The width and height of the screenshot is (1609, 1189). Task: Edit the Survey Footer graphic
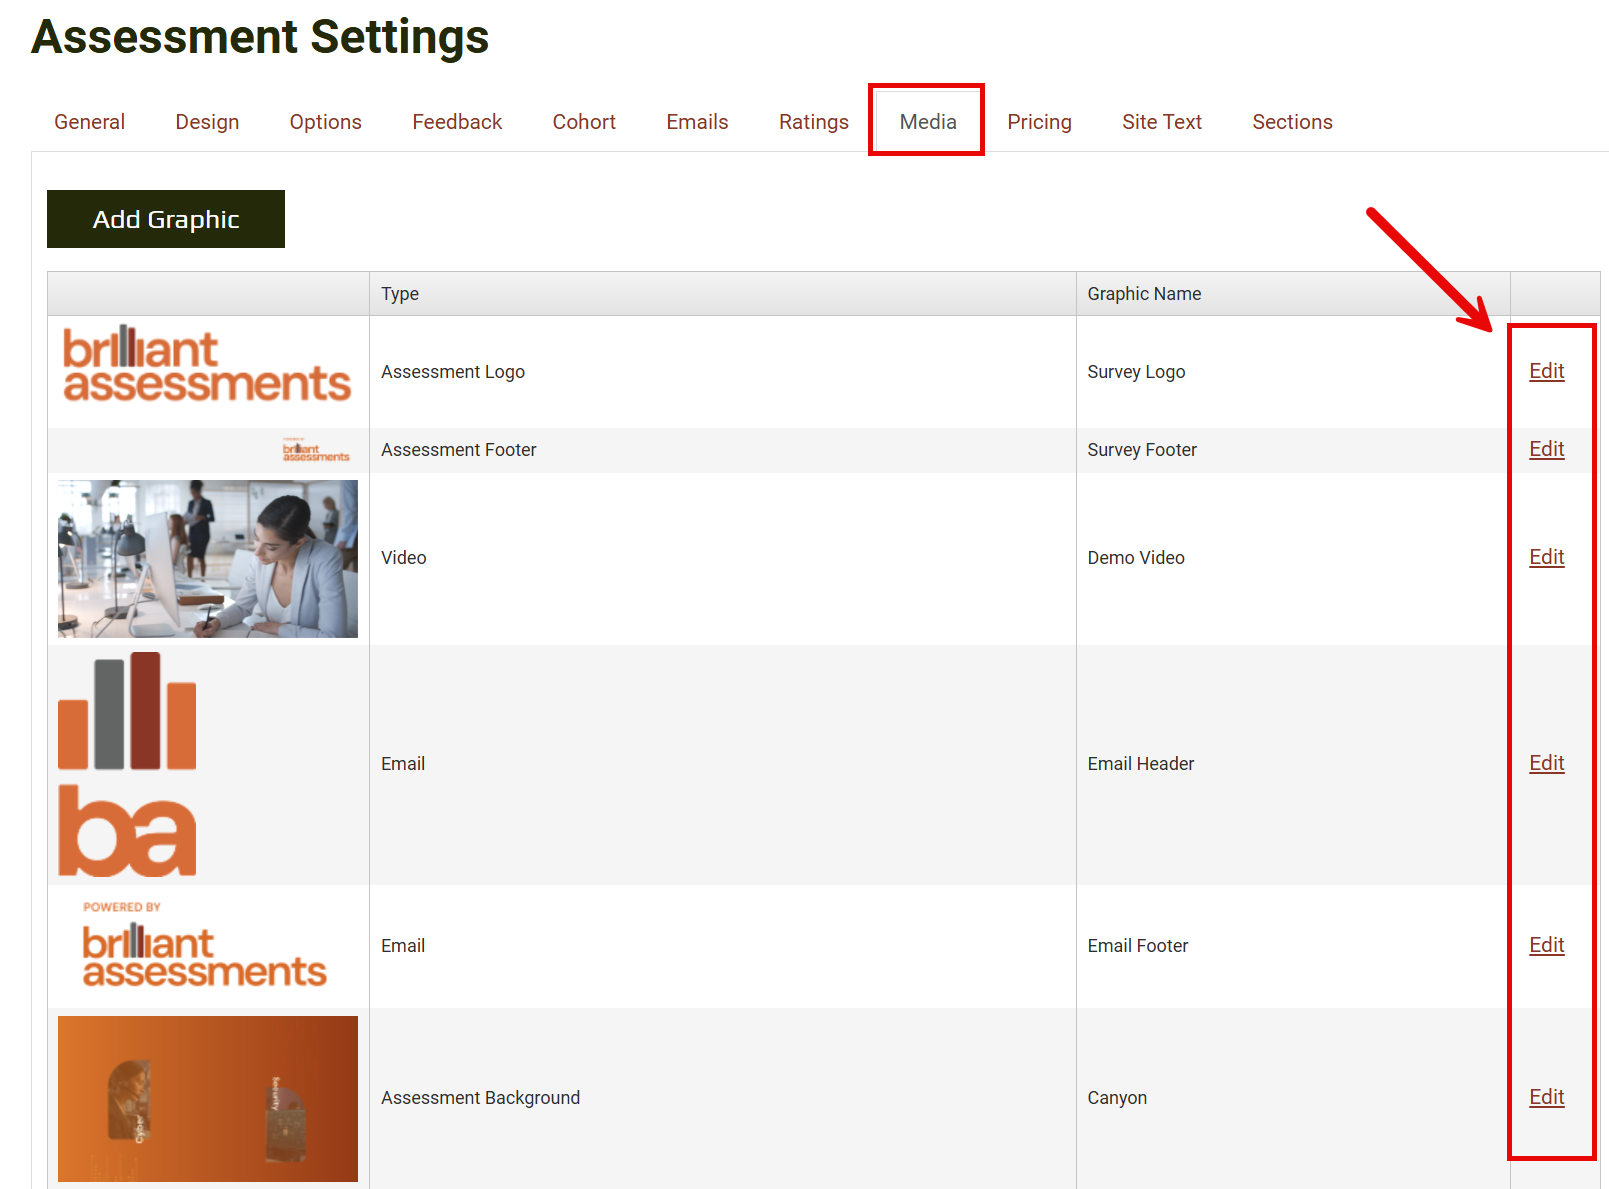(x=1546, y=449)
